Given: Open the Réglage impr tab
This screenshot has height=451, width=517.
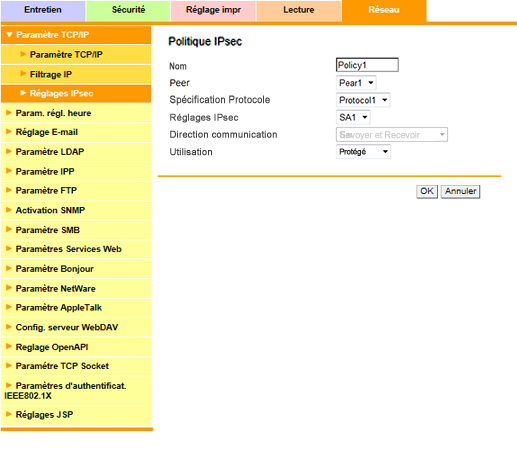Looking at the screenshot, I should [x=213, y=11].
